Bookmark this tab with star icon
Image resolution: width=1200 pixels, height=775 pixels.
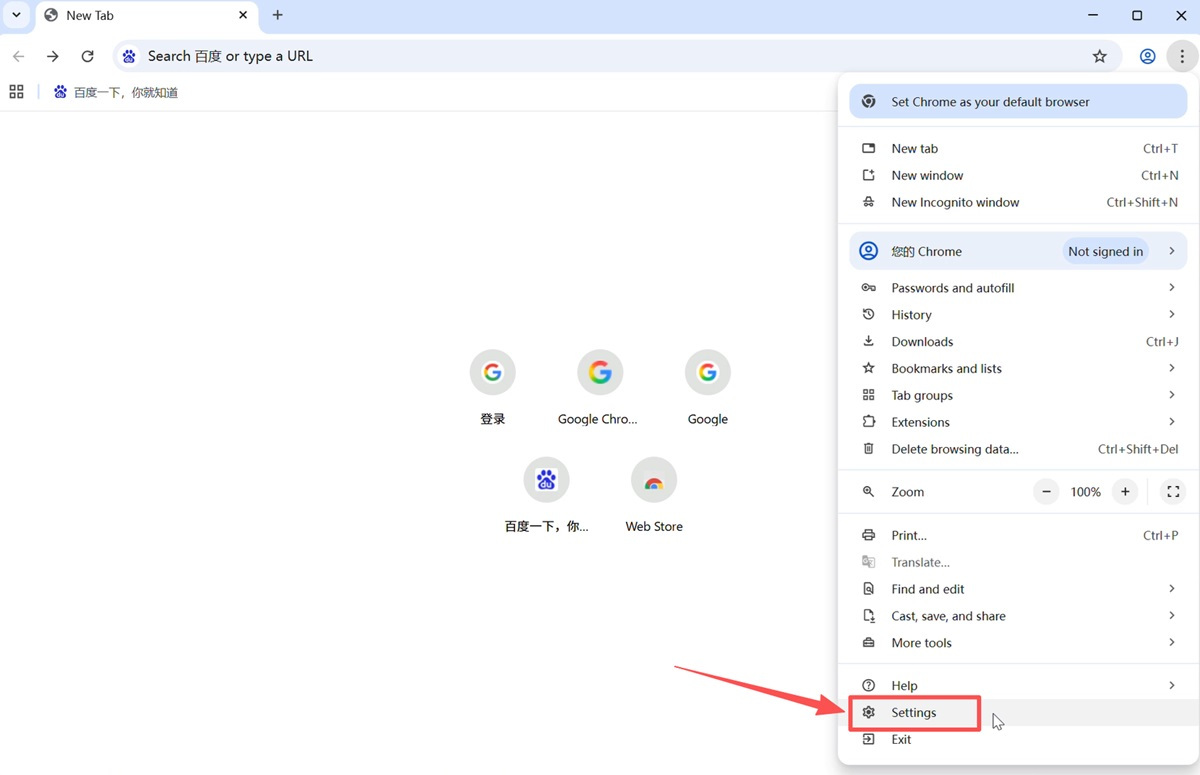tap(1099, 57)
